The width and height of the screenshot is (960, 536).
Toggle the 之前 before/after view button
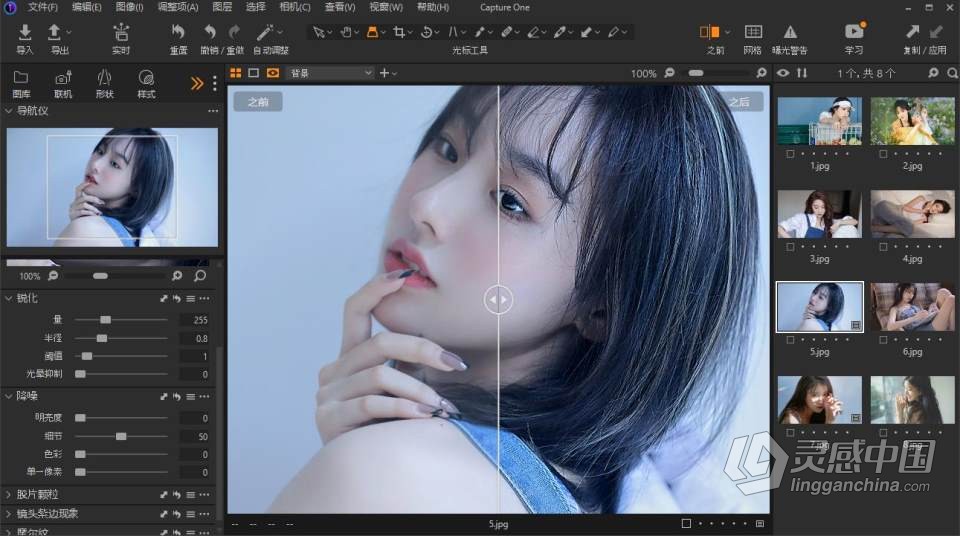point(709,32)
